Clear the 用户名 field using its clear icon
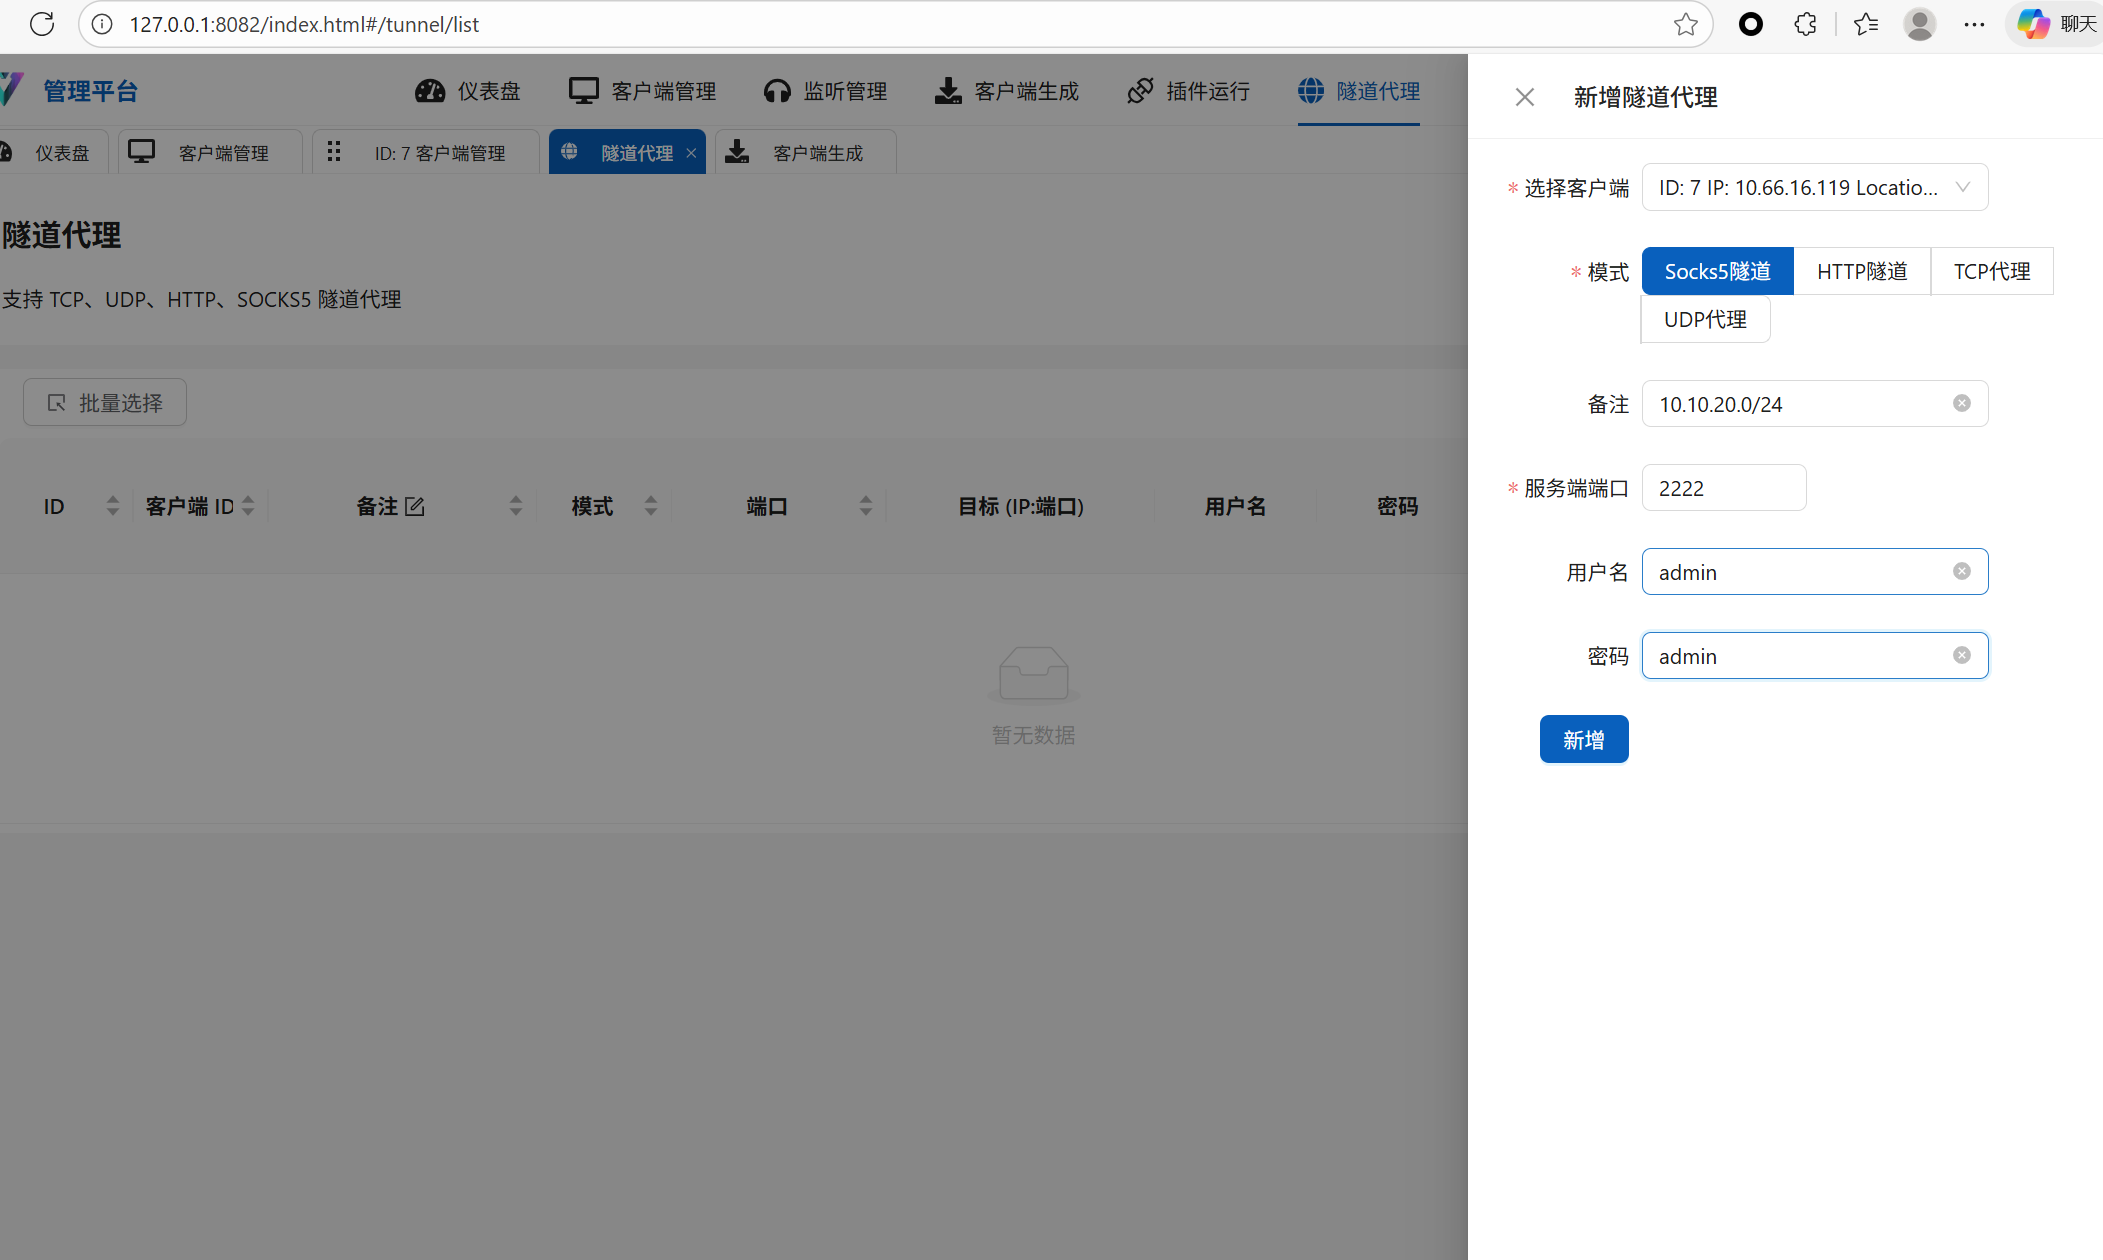Viewport: 2103px width, 1260px height. coord(1961,571)
